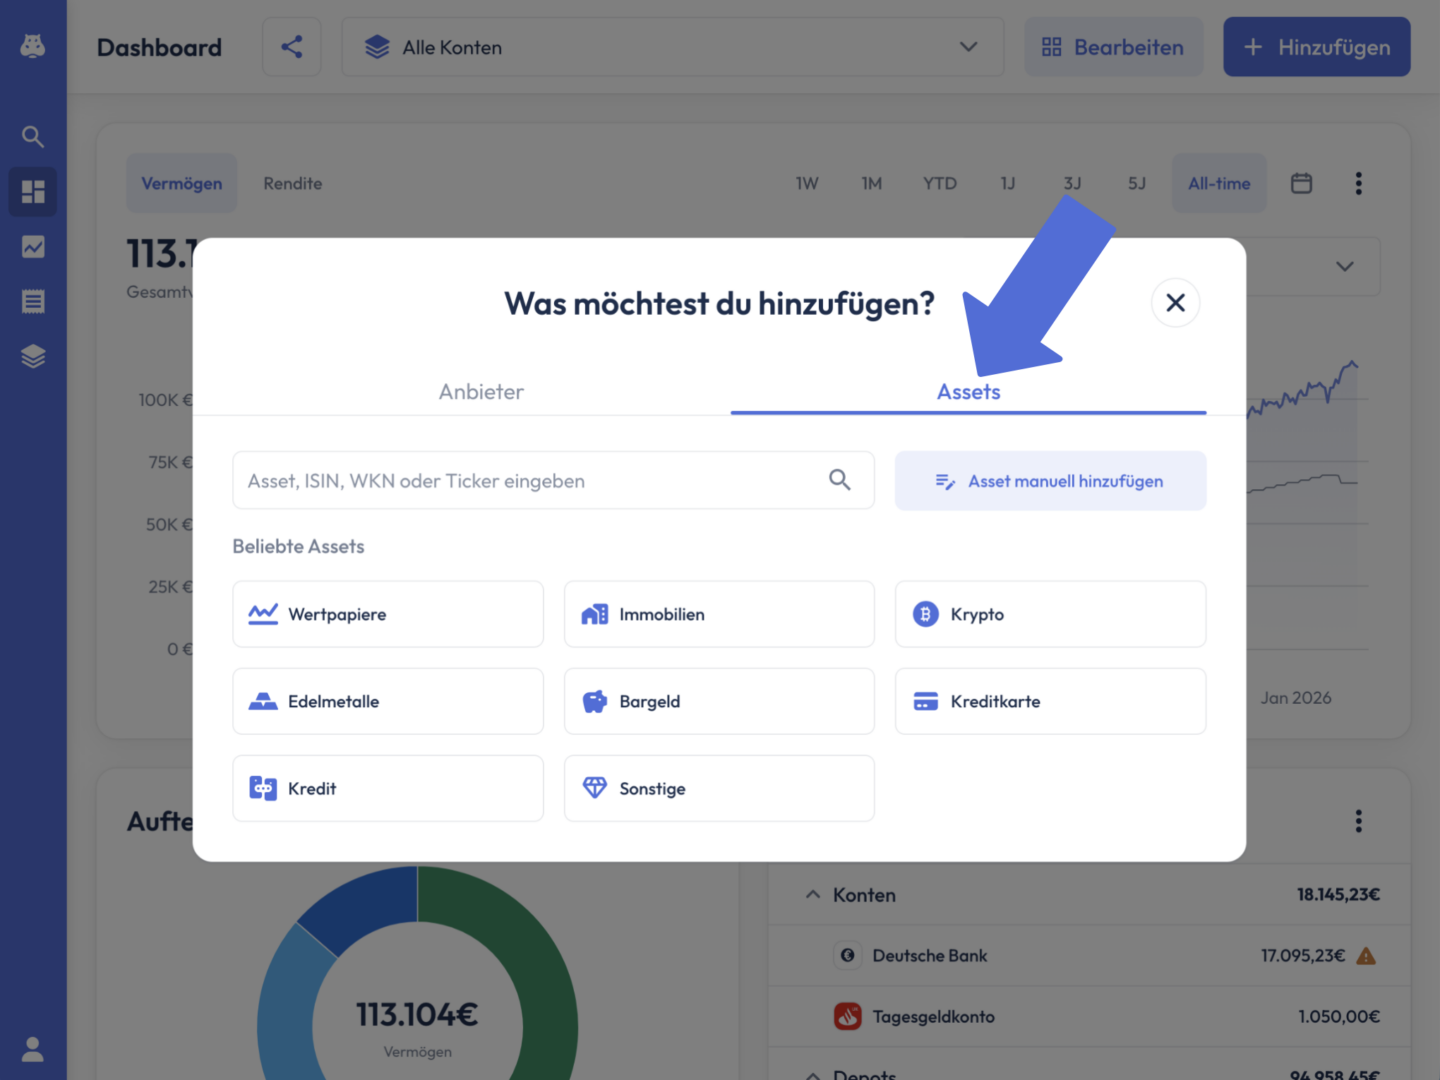Open the search icon in the sidebar

tap(33, 136)
